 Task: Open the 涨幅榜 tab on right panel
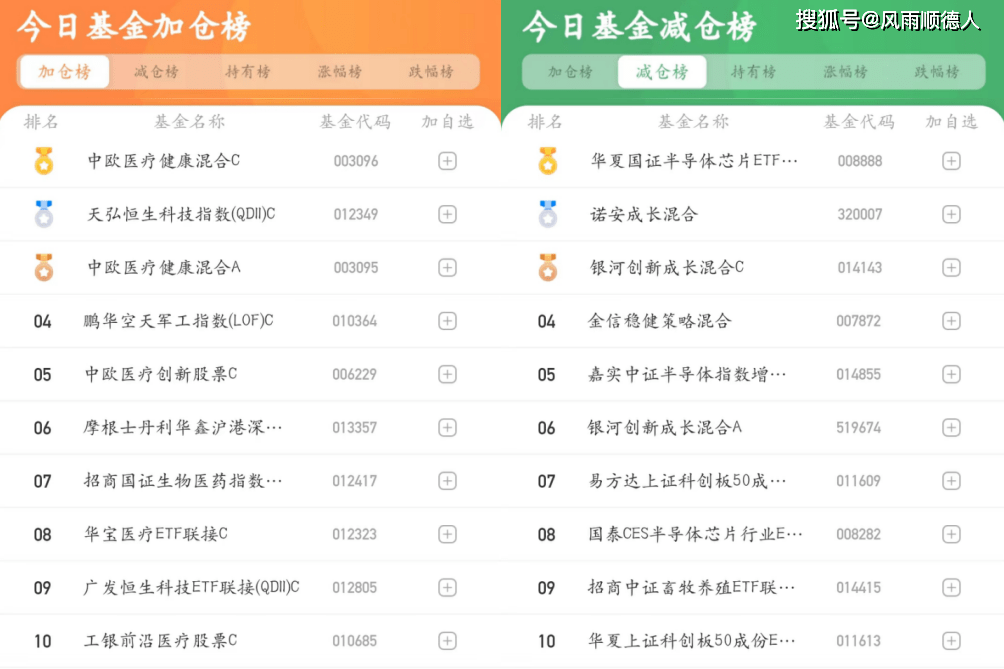[846, 72]
